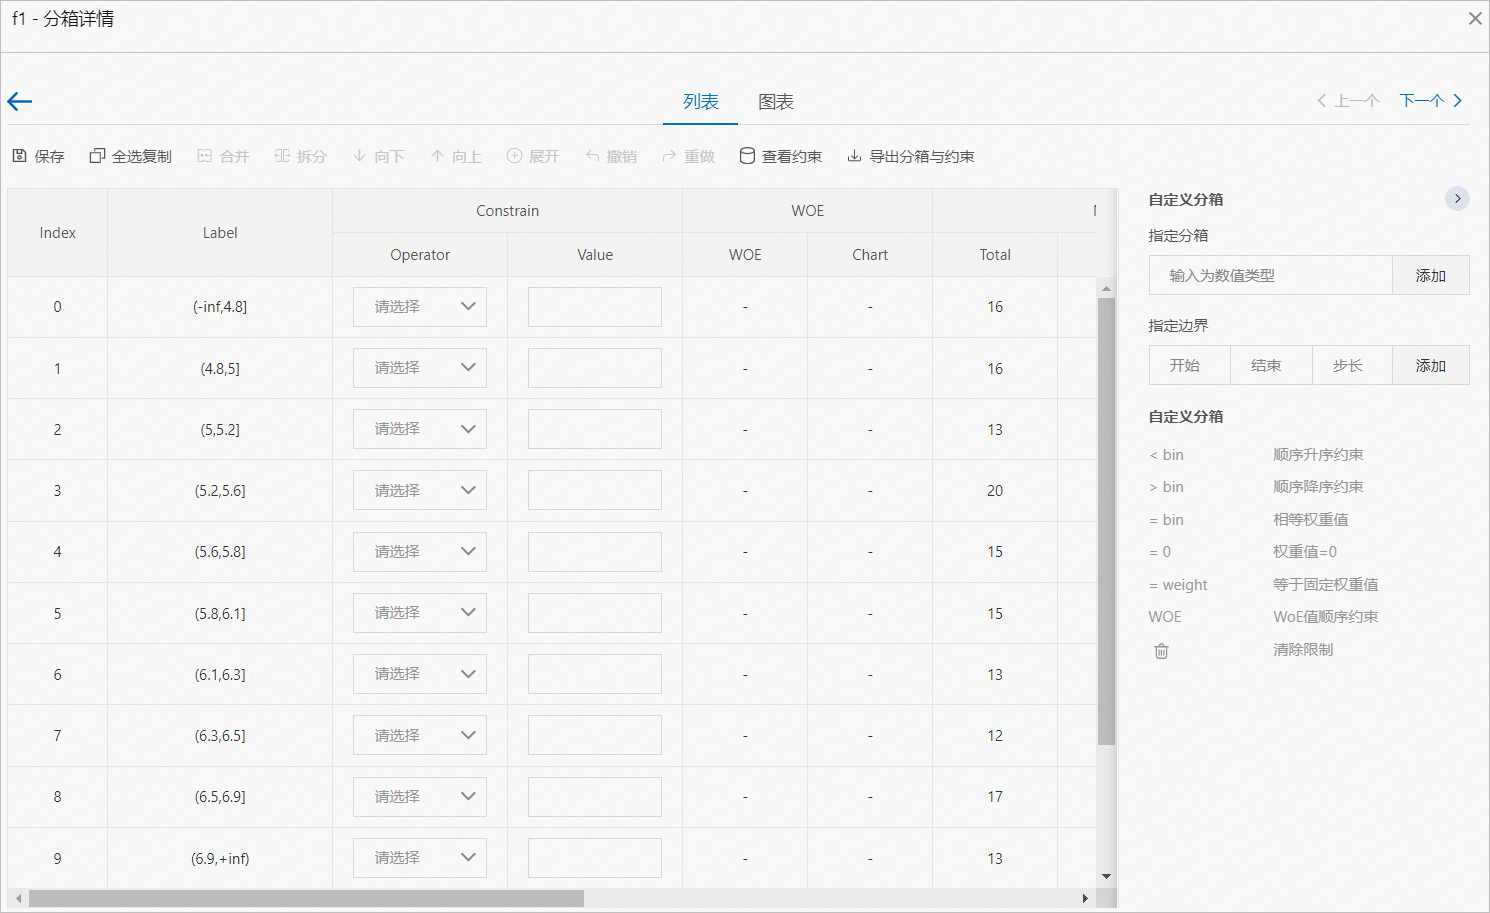Click the 向下 move down button
This screenshot has height=913, width=1490.
pos(378,156)
